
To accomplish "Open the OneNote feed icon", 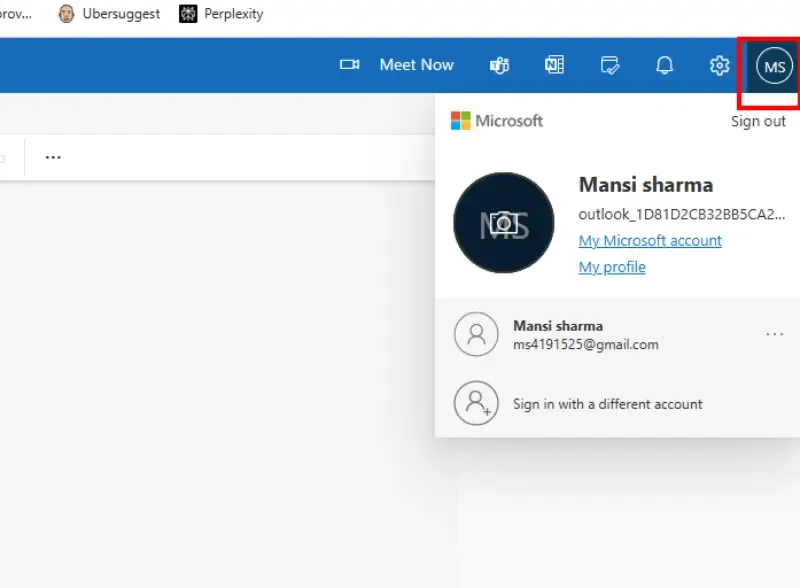I will tap(554, 64).
